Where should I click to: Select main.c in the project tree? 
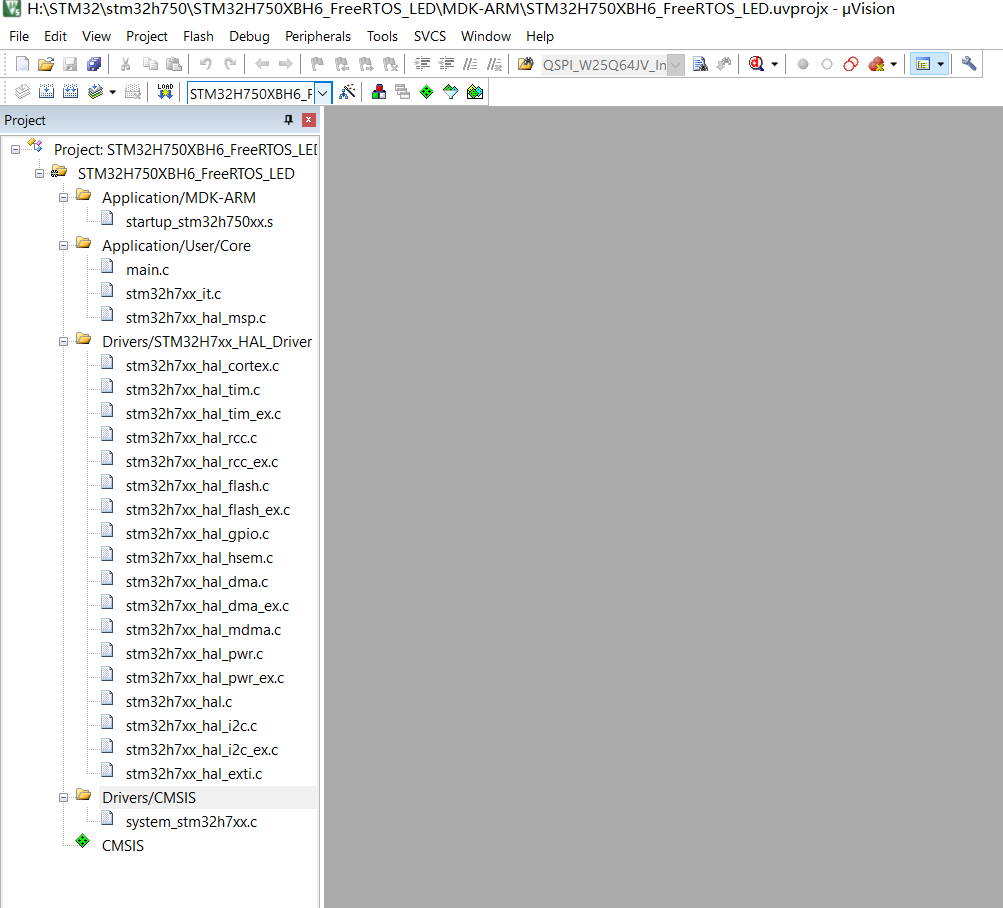147,270
